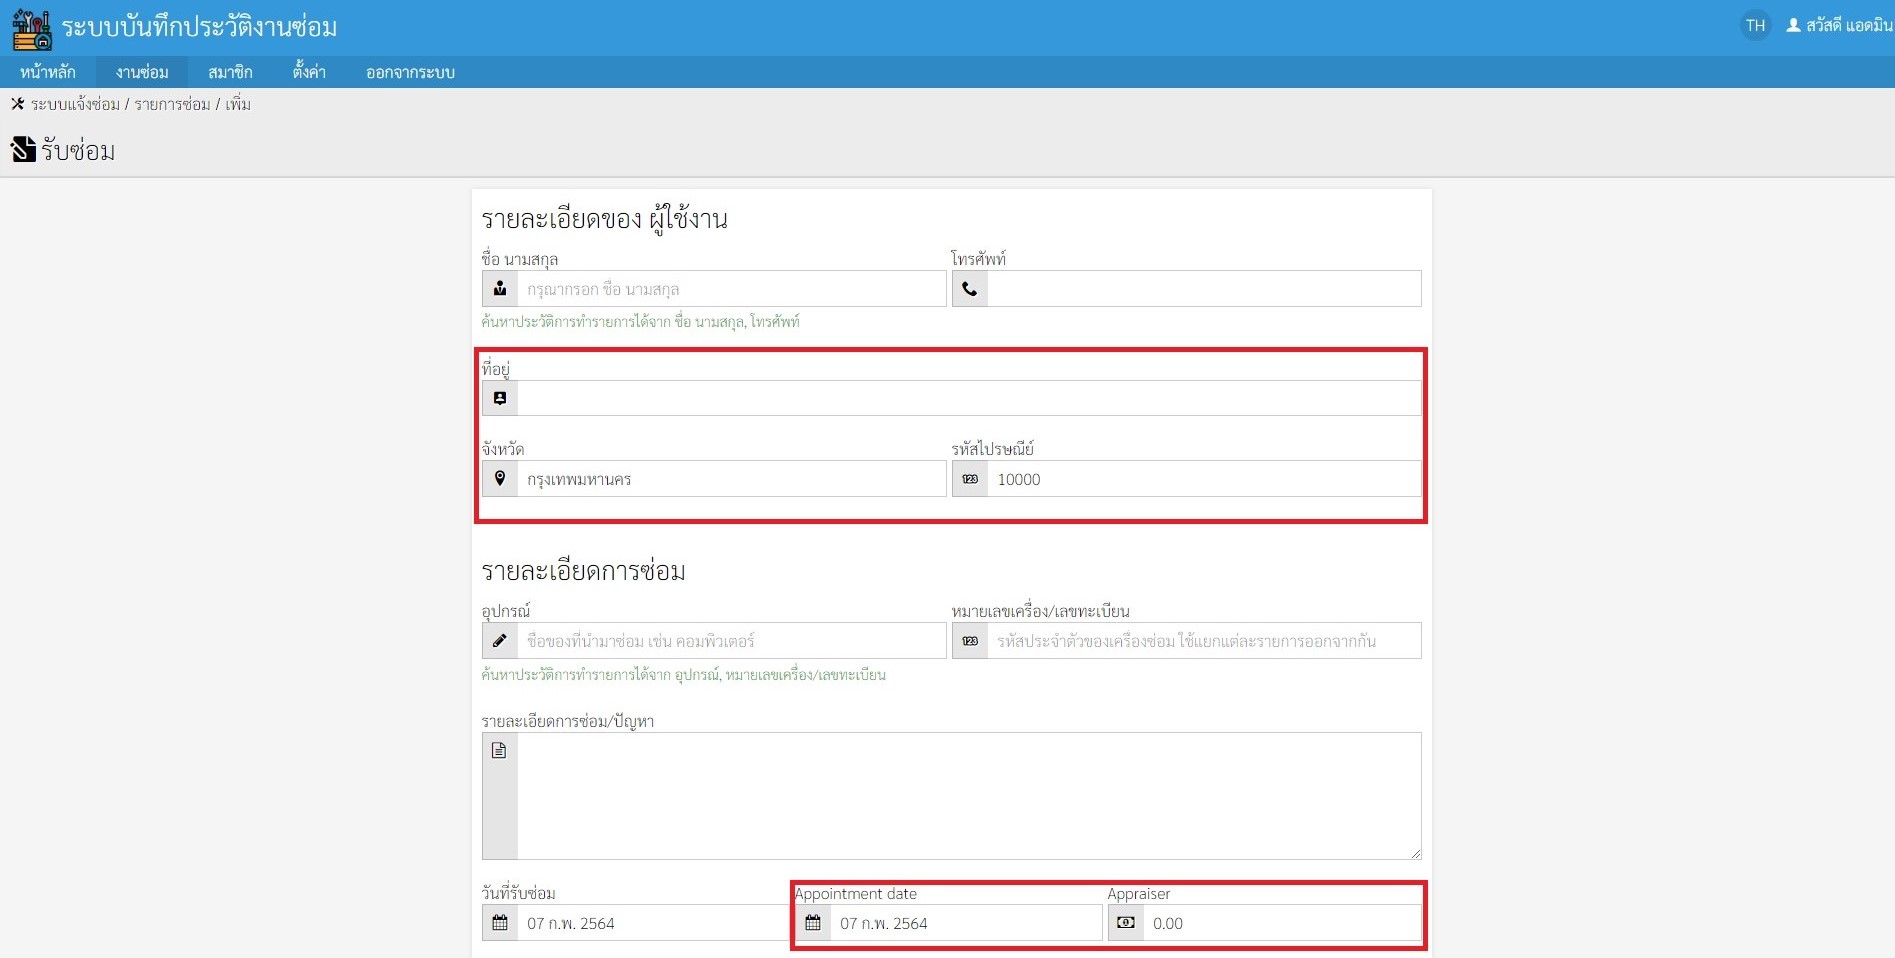Click the money icon beside Appraiser field

pyautogui.click(x=1125, y=923)
